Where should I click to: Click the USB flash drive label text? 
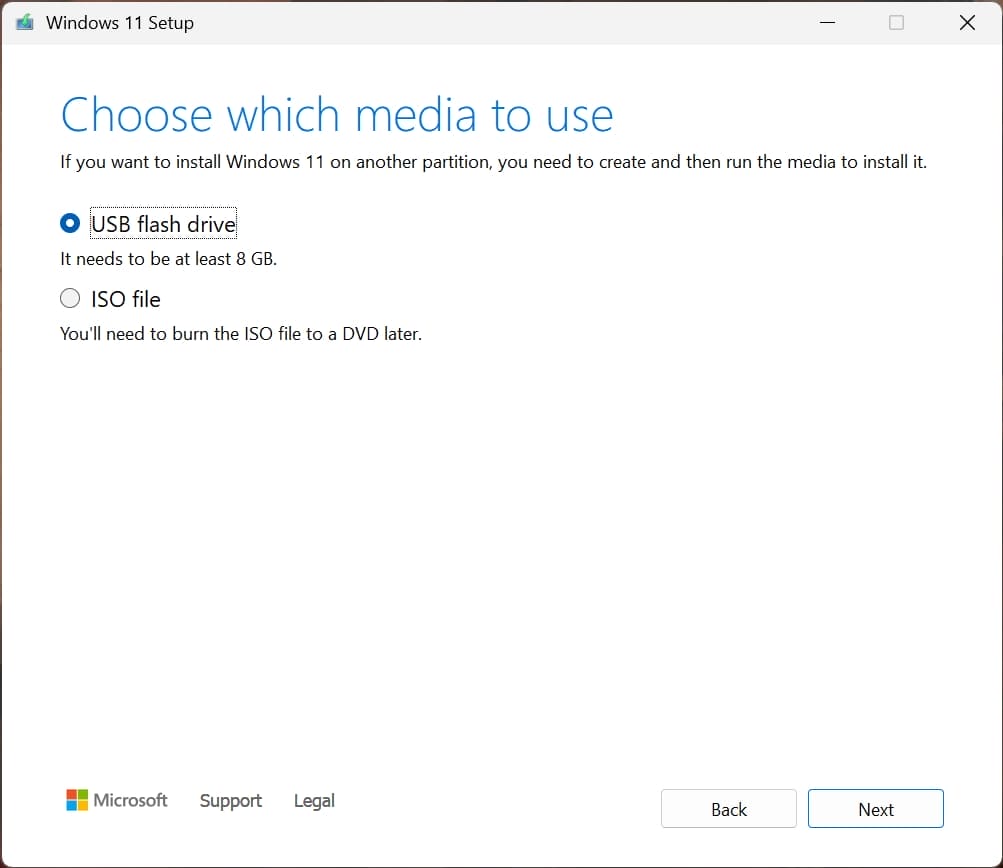pyautogui.click(x=163, y=223)
